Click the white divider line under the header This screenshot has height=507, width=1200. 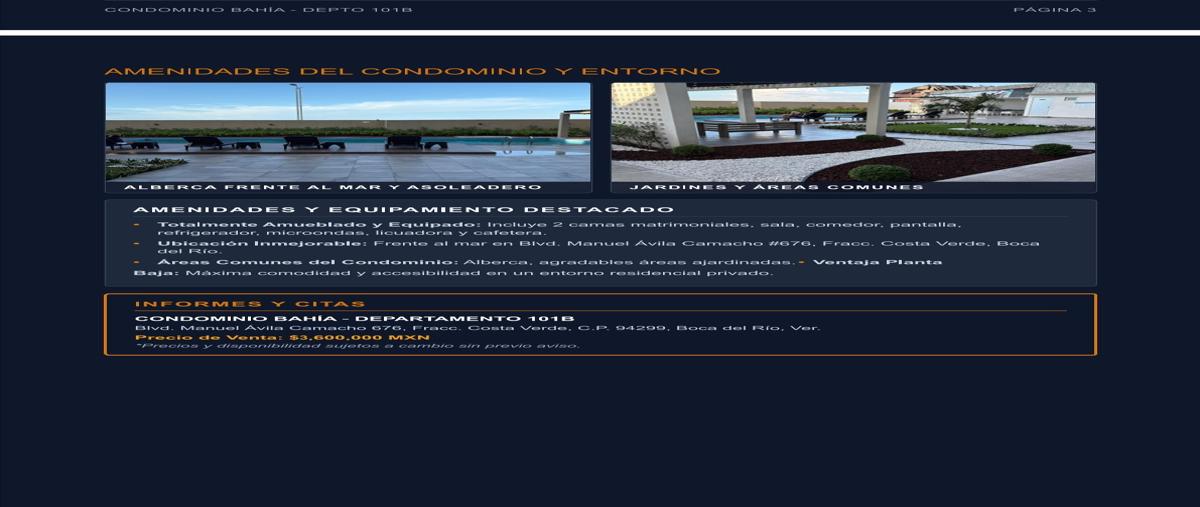[600, 32]
